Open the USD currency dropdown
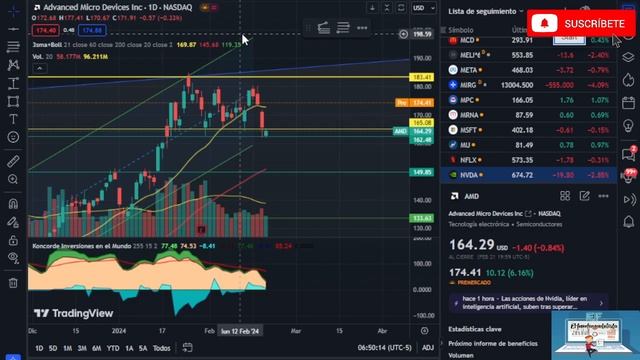 point(423,8)
